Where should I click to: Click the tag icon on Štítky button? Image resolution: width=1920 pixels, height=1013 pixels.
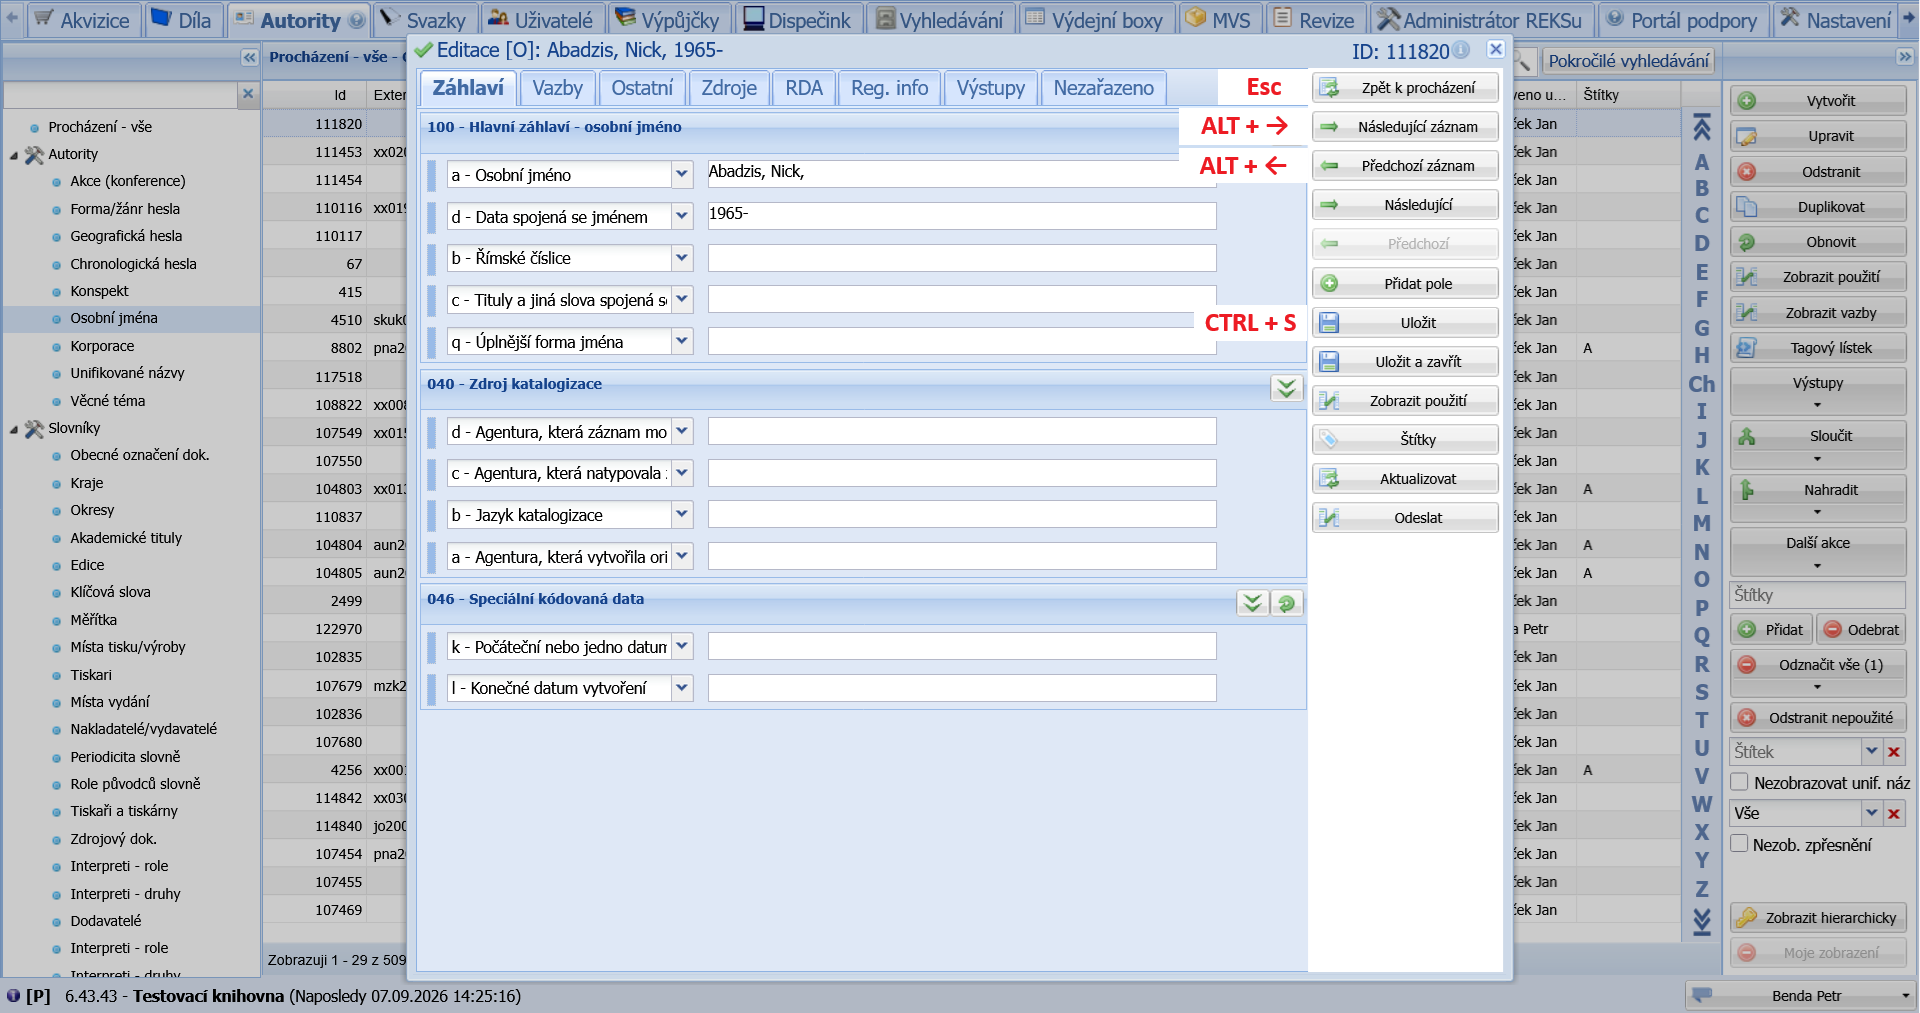click(1329, 440)
